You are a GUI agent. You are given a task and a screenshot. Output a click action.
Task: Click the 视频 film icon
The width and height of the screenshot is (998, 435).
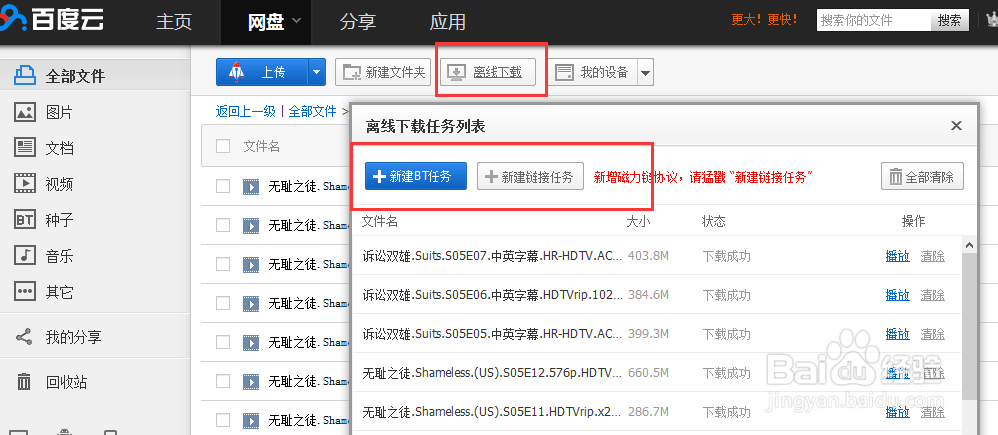coord(25,183)
